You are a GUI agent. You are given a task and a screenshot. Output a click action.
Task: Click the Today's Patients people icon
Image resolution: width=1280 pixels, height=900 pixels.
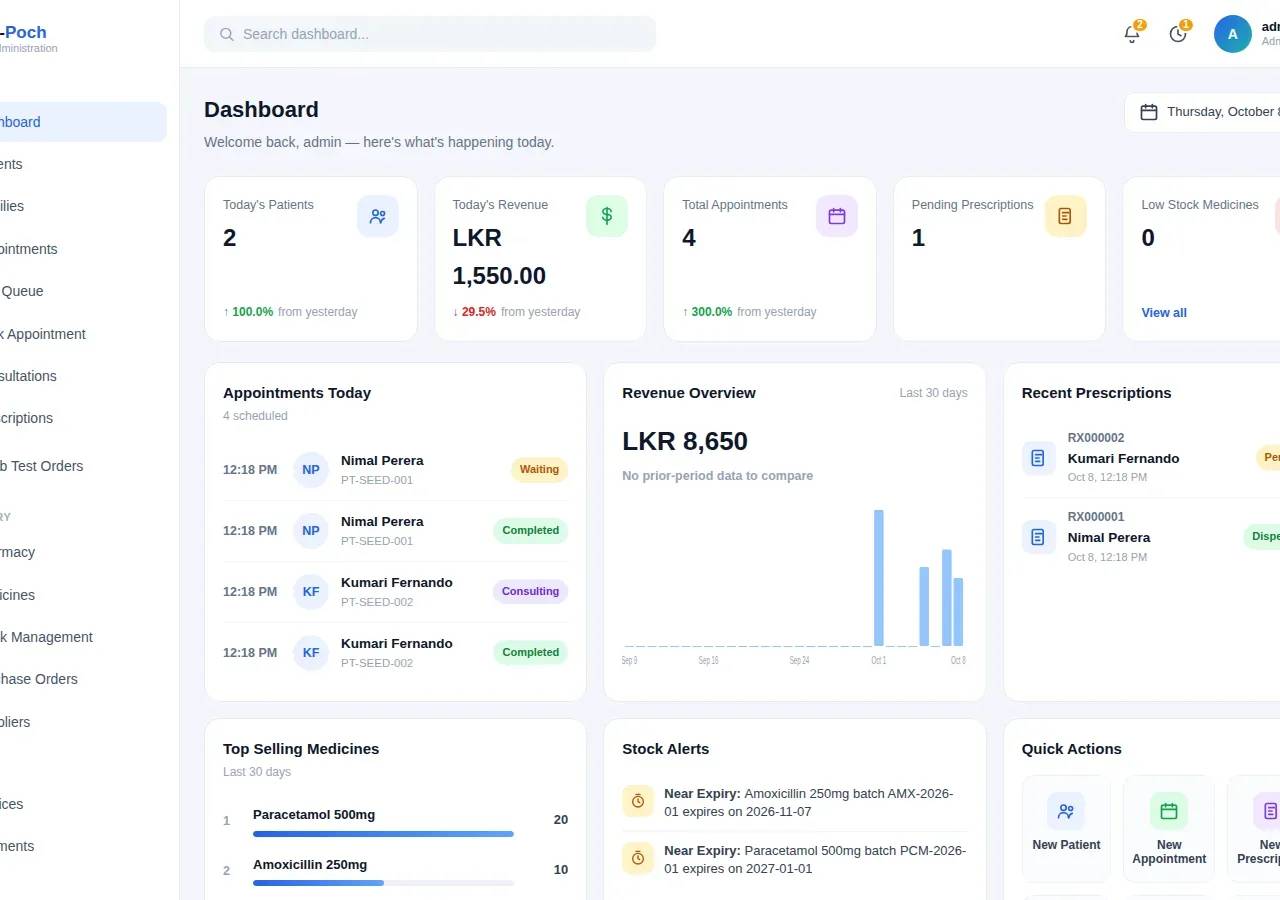pyautogui.click(x=378, y=216)
